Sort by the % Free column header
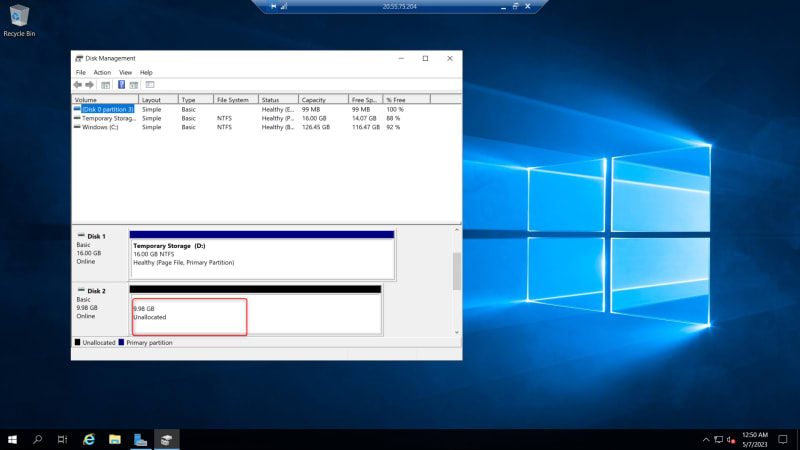The height and width of the screenshot is (450, 800). pos(406,99)
